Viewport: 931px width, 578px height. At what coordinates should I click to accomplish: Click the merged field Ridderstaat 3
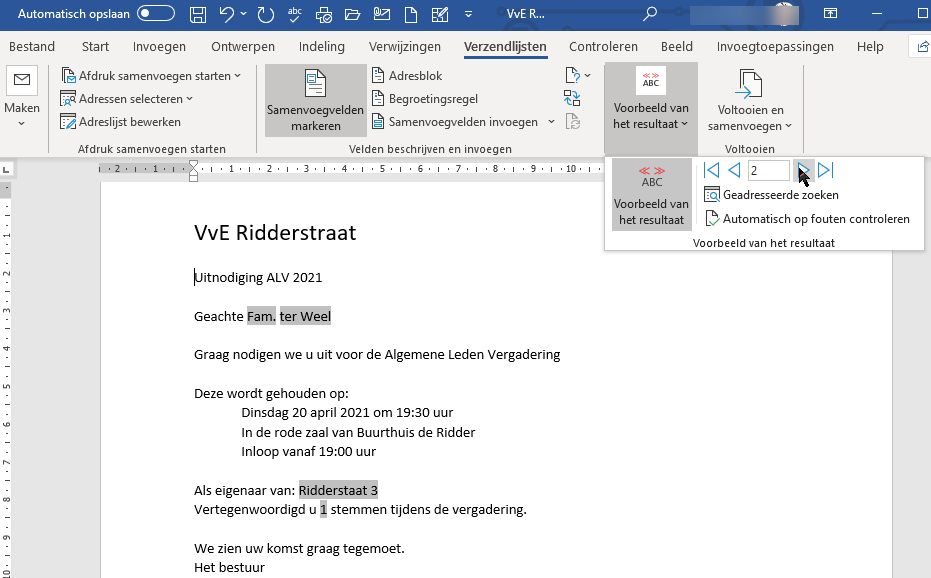[x=338, y=490]
